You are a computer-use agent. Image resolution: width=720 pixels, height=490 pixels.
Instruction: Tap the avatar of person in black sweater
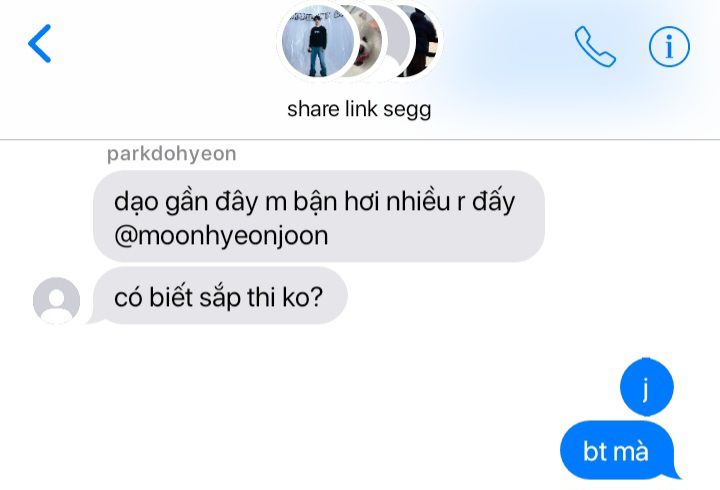point(318,41)
